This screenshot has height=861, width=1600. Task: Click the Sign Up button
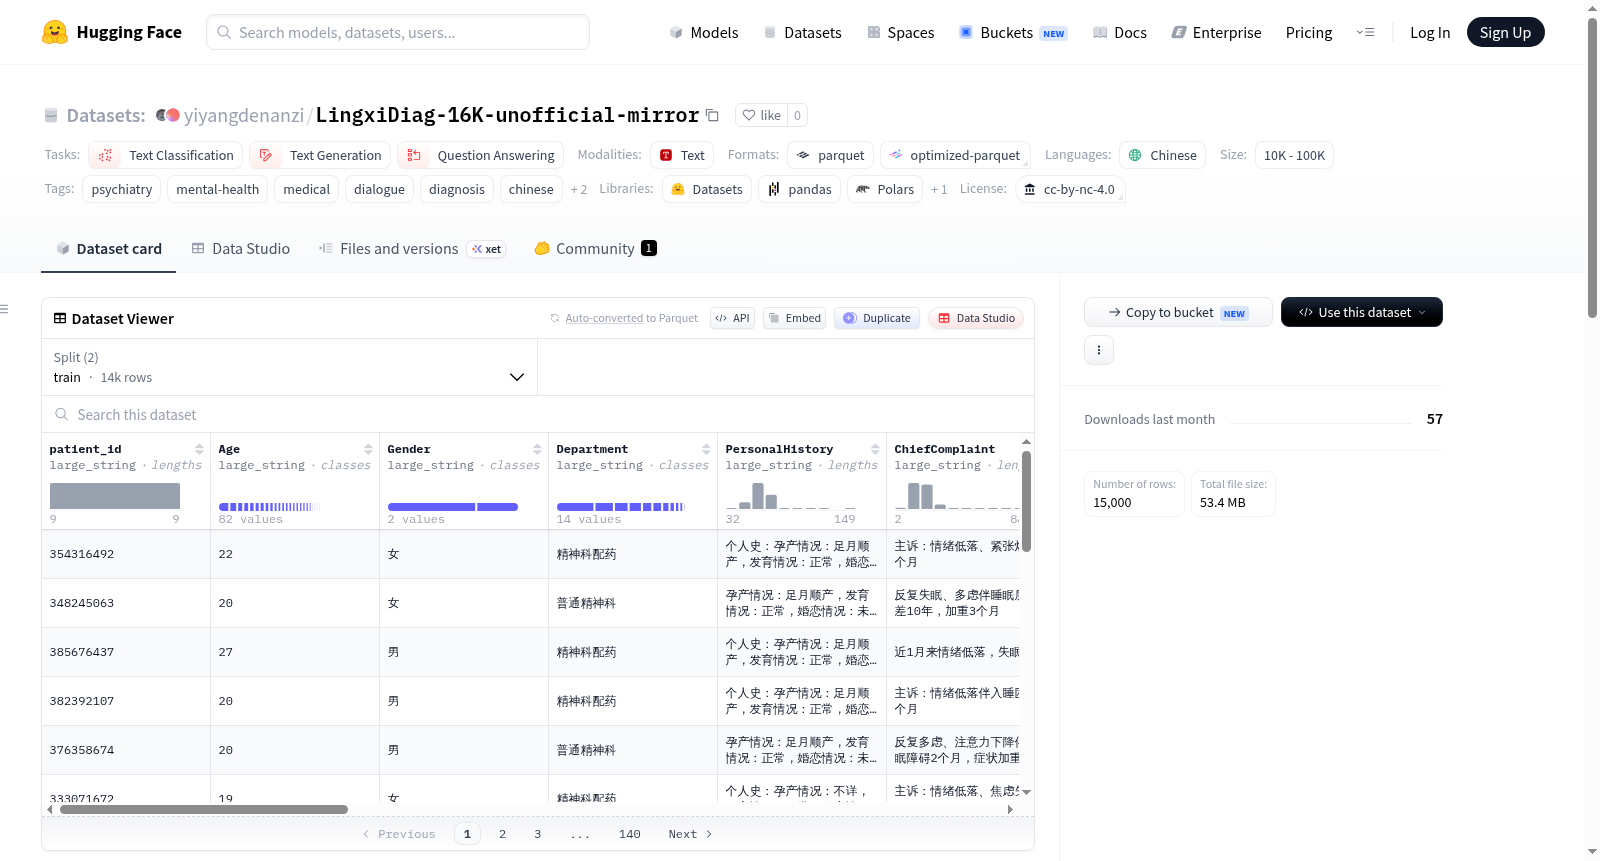tap(1505, 32)
